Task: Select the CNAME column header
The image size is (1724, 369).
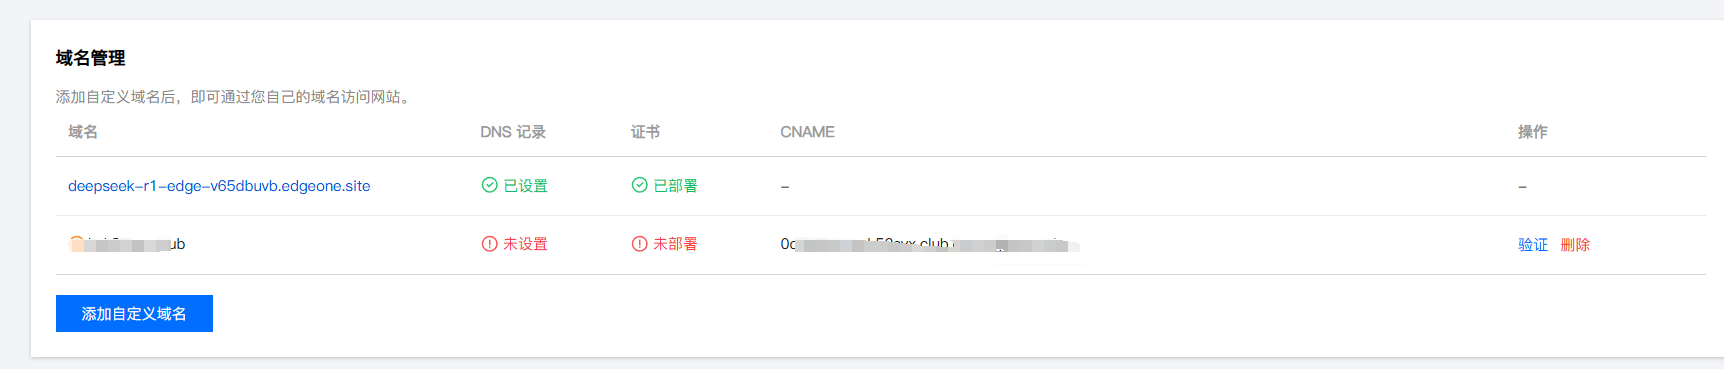Action: coord(807,132)
